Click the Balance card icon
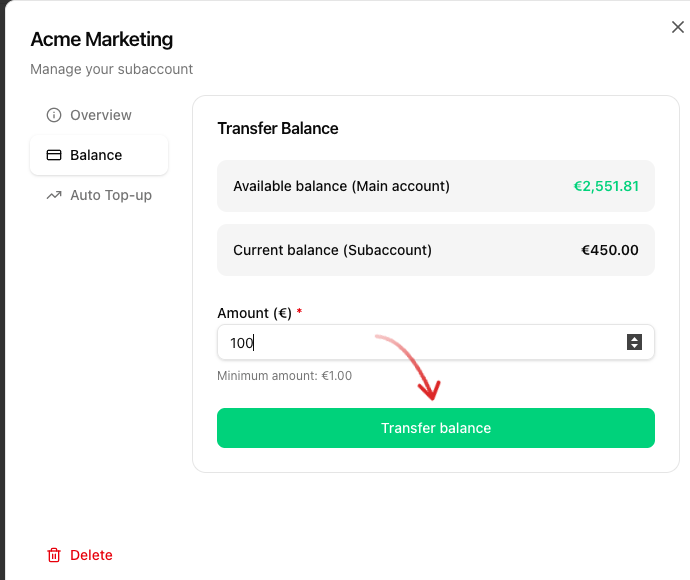The image size is (690, 580). (54, 155)
